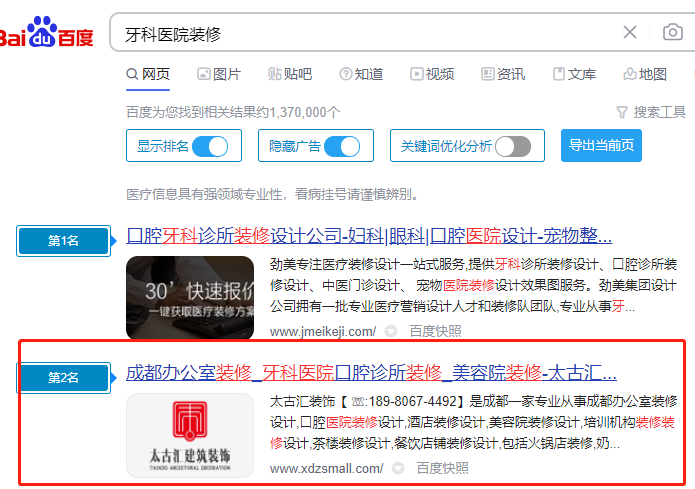Open the search tools filter

[x=651, y=112]
